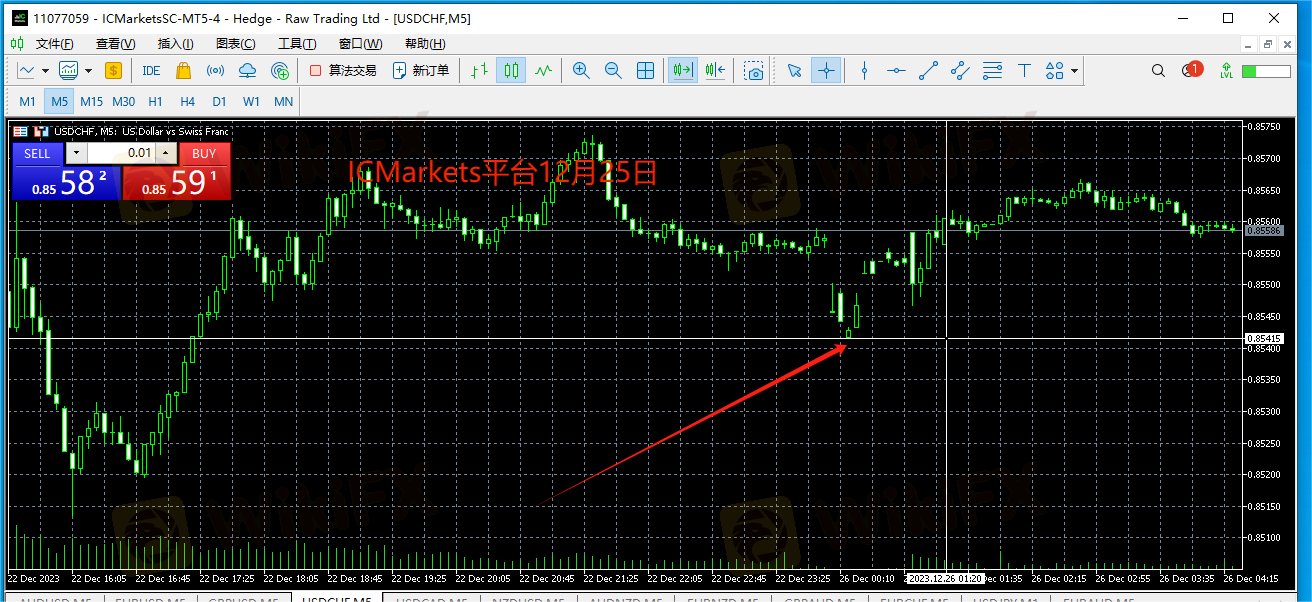Open the shapes objects icon

coord(1054,70)
